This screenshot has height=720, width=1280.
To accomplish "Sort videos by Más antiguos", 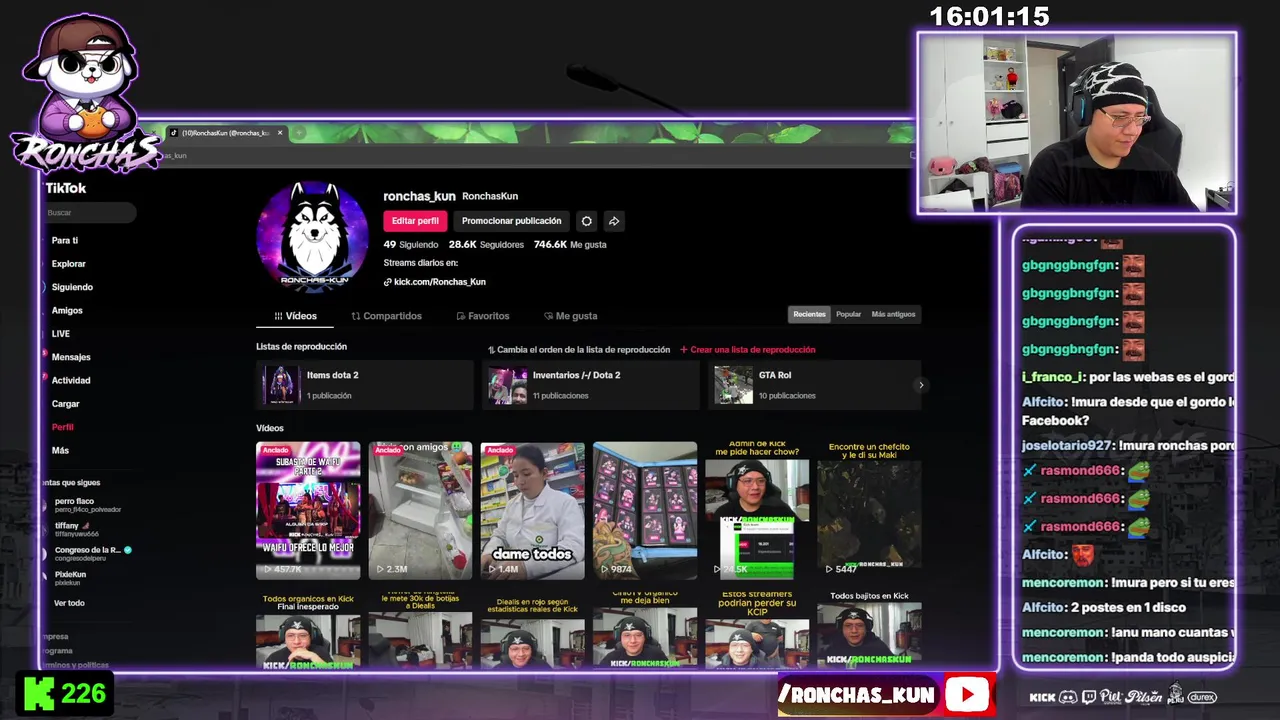I will coord(893,314).
